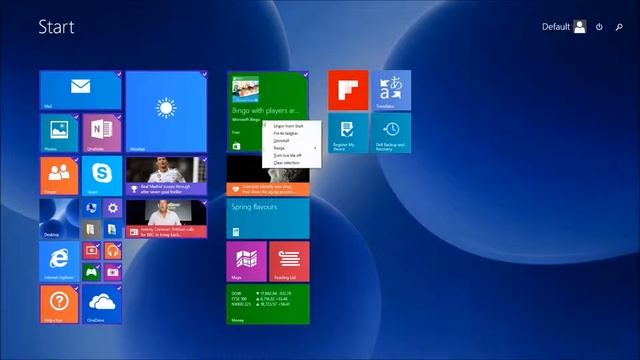Open the Flipboard red tile
The height and width of the screenshot is (360, 640).
348,90
